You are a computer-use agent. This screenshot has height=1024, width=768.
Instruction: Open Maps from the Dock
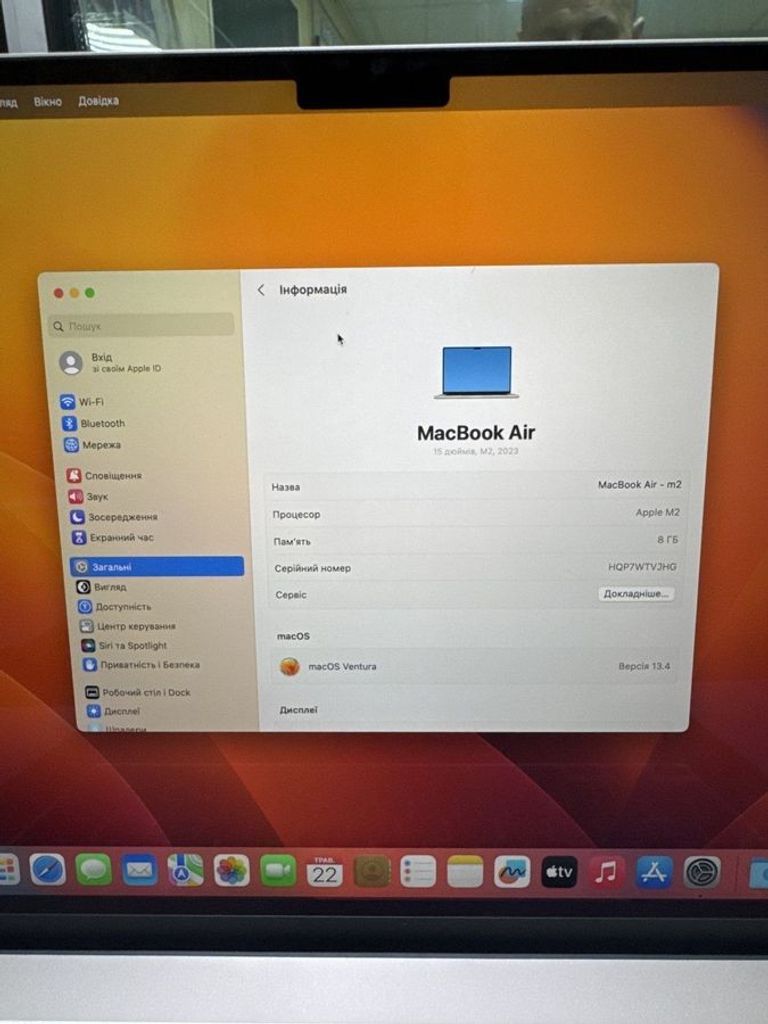point(185,871)
